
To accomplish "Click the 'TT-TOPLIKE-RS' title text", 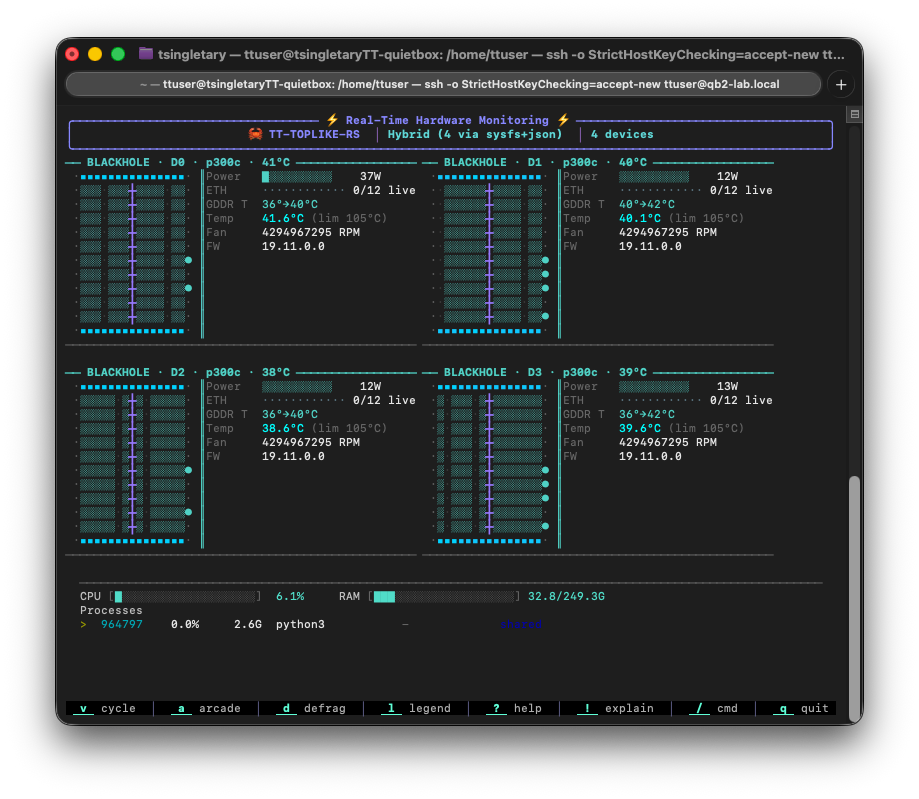I will coord(314,134).
